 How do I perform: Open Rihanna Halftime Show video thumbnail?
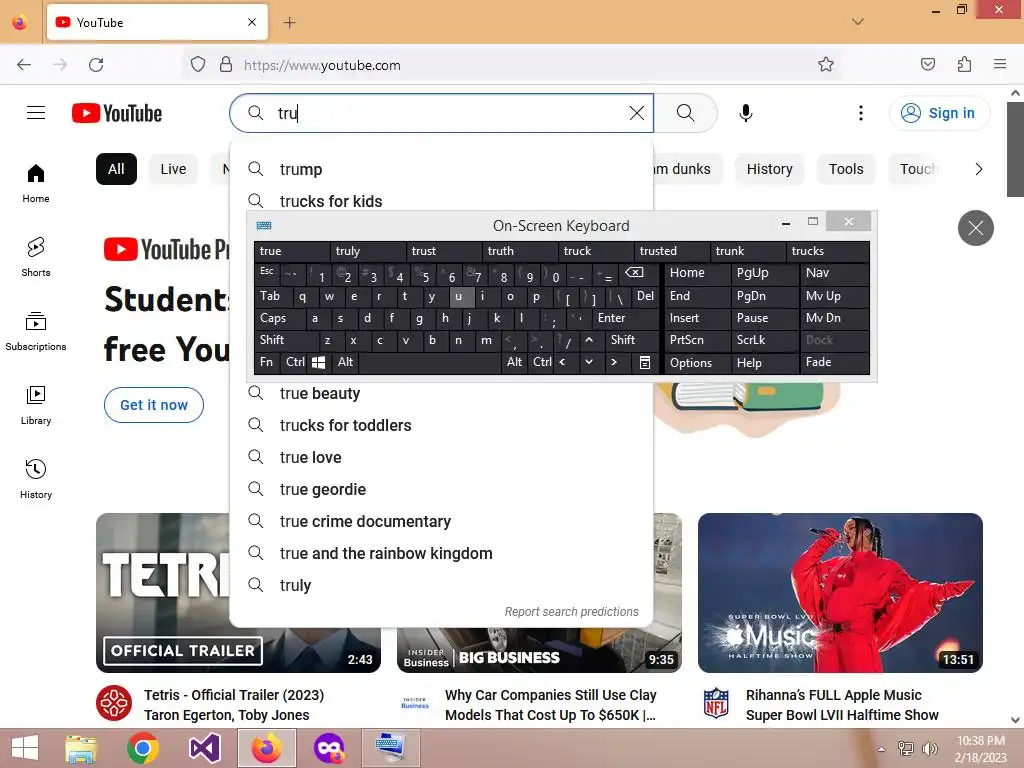840,592
